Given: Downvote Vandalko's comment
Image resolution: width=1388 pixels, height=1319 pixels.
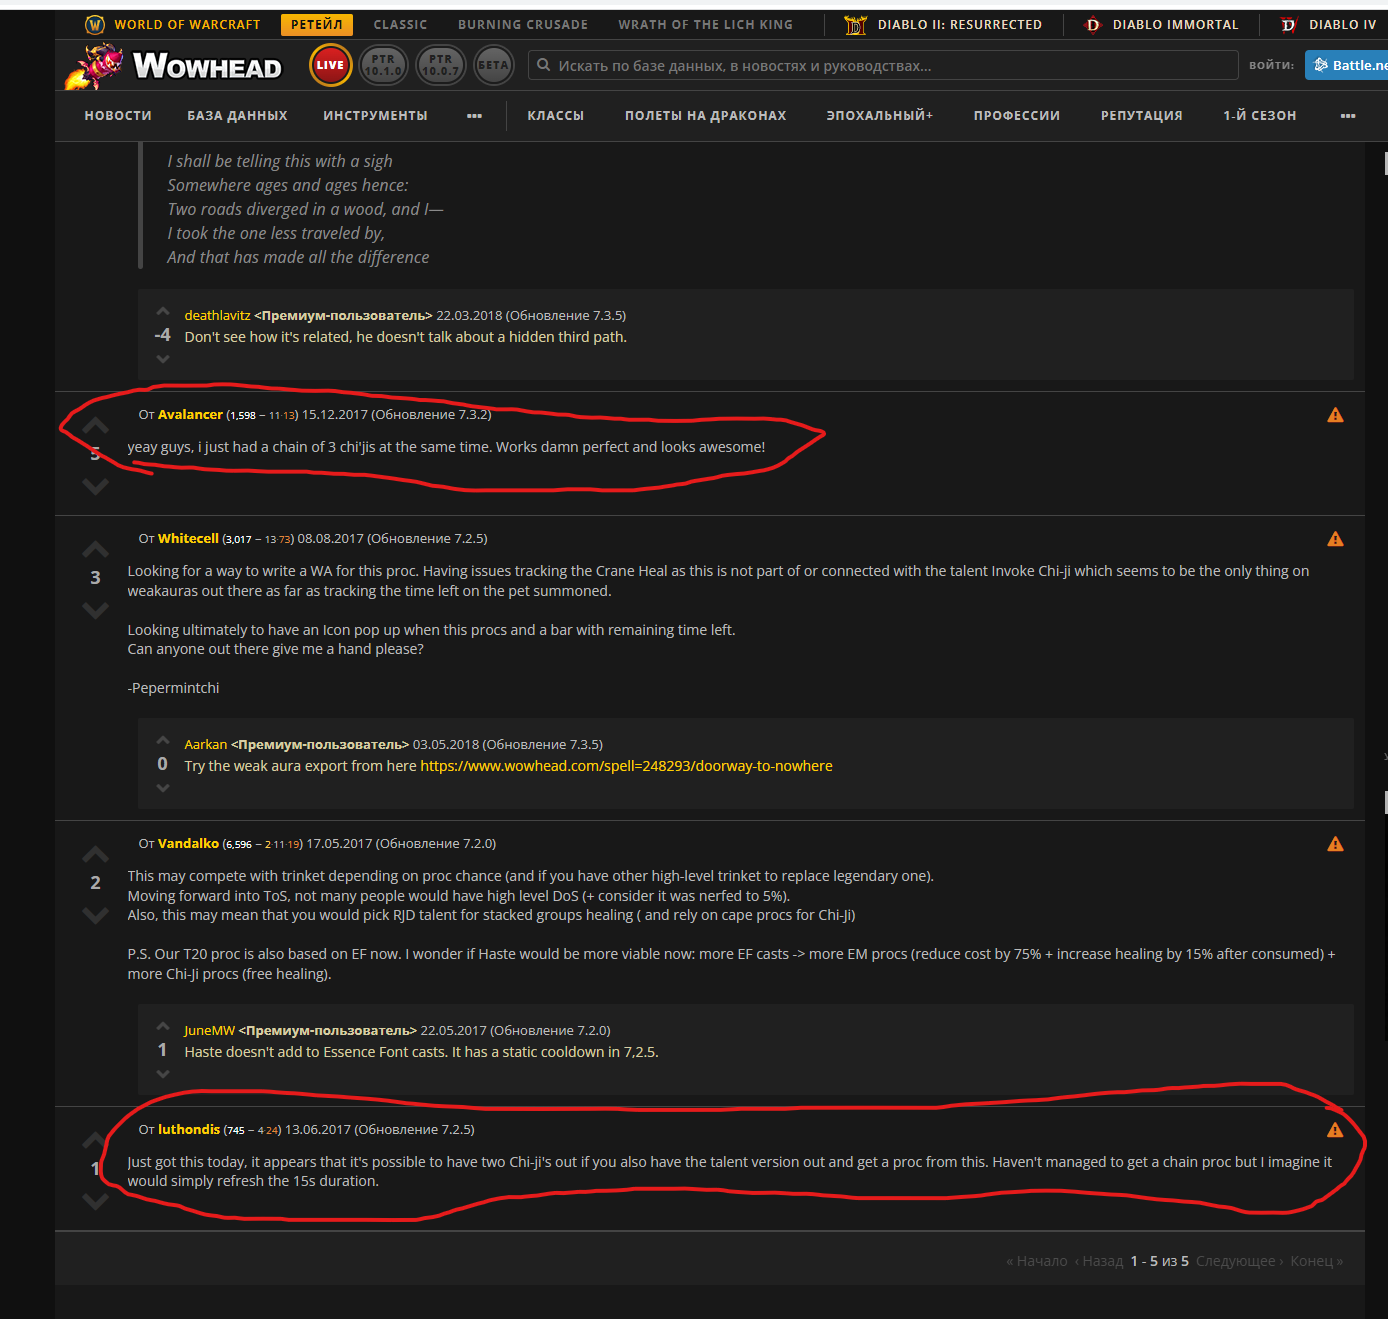Looking at the screenshot, I should [95, 915].
